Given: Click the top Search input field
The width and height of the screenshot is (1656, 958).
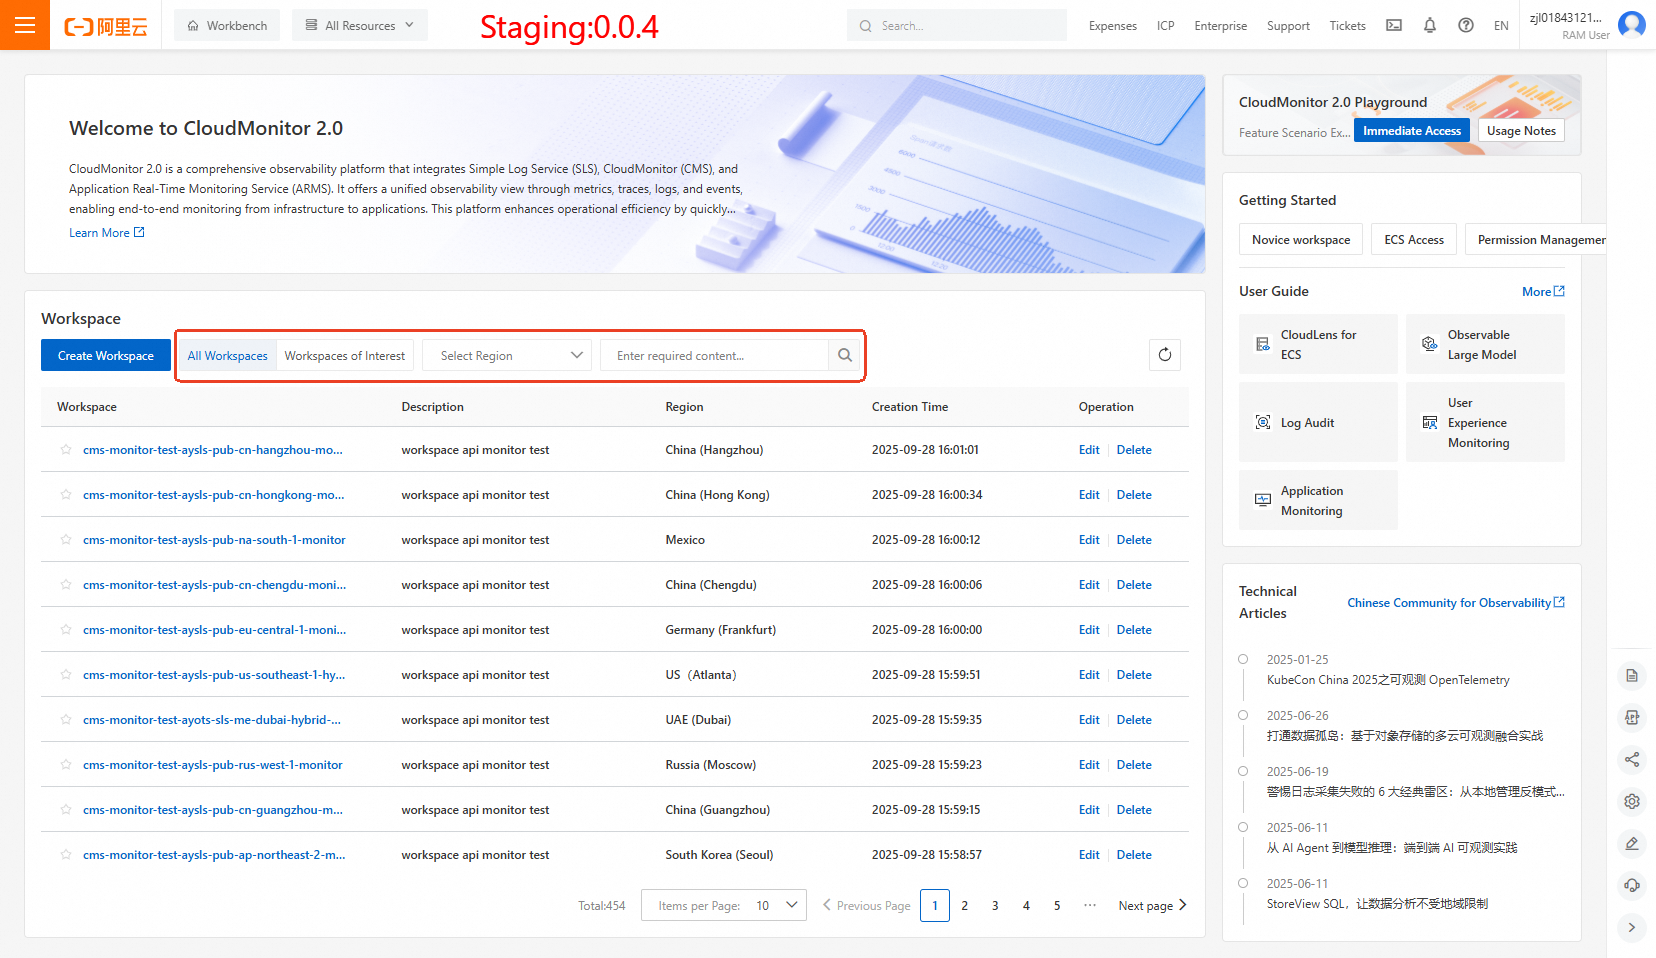Looking at the screenshot, I should point(957,26).
